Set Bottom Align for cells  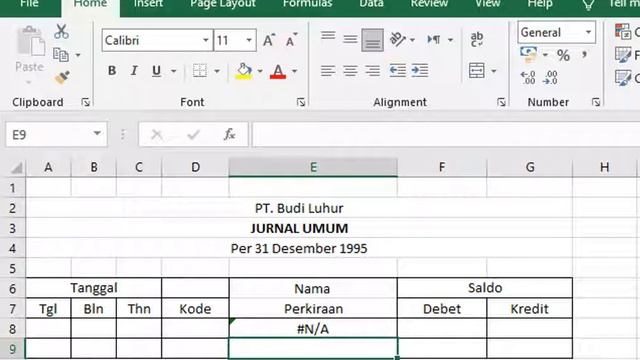372,40
